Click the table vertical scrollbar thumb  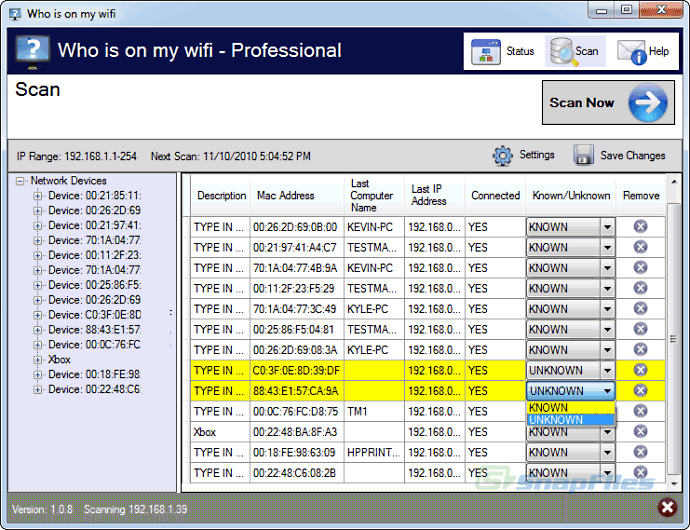click(x=674, y=339)
